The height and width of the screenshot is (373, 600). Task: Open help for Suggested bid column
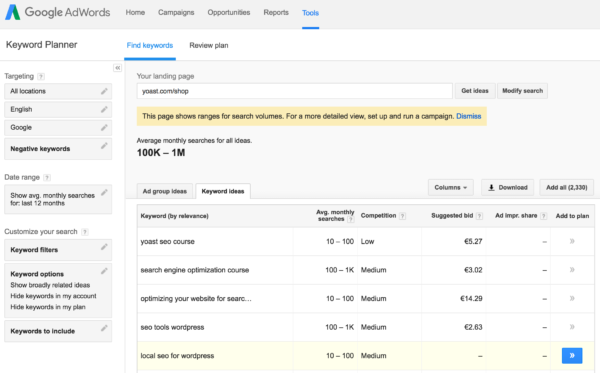tap(479, 216)
